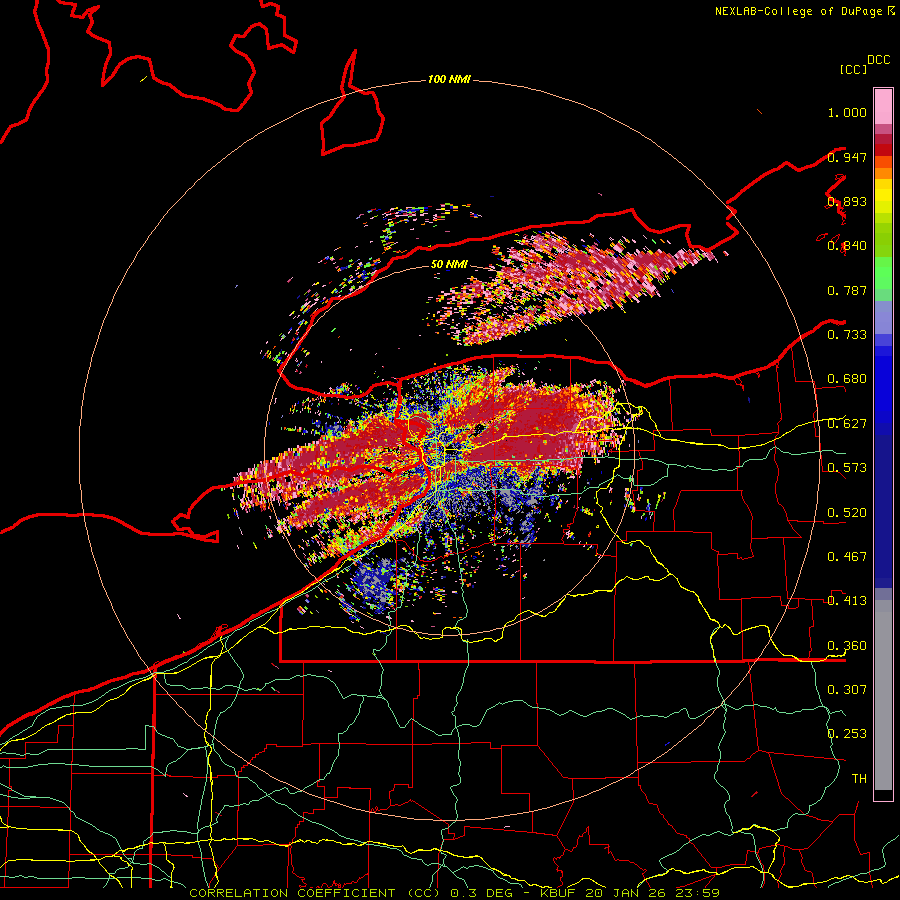Viewport: 900px width, 900px height.
Task: Click the 50 NMI range ring label
Action: pos(449,264)
